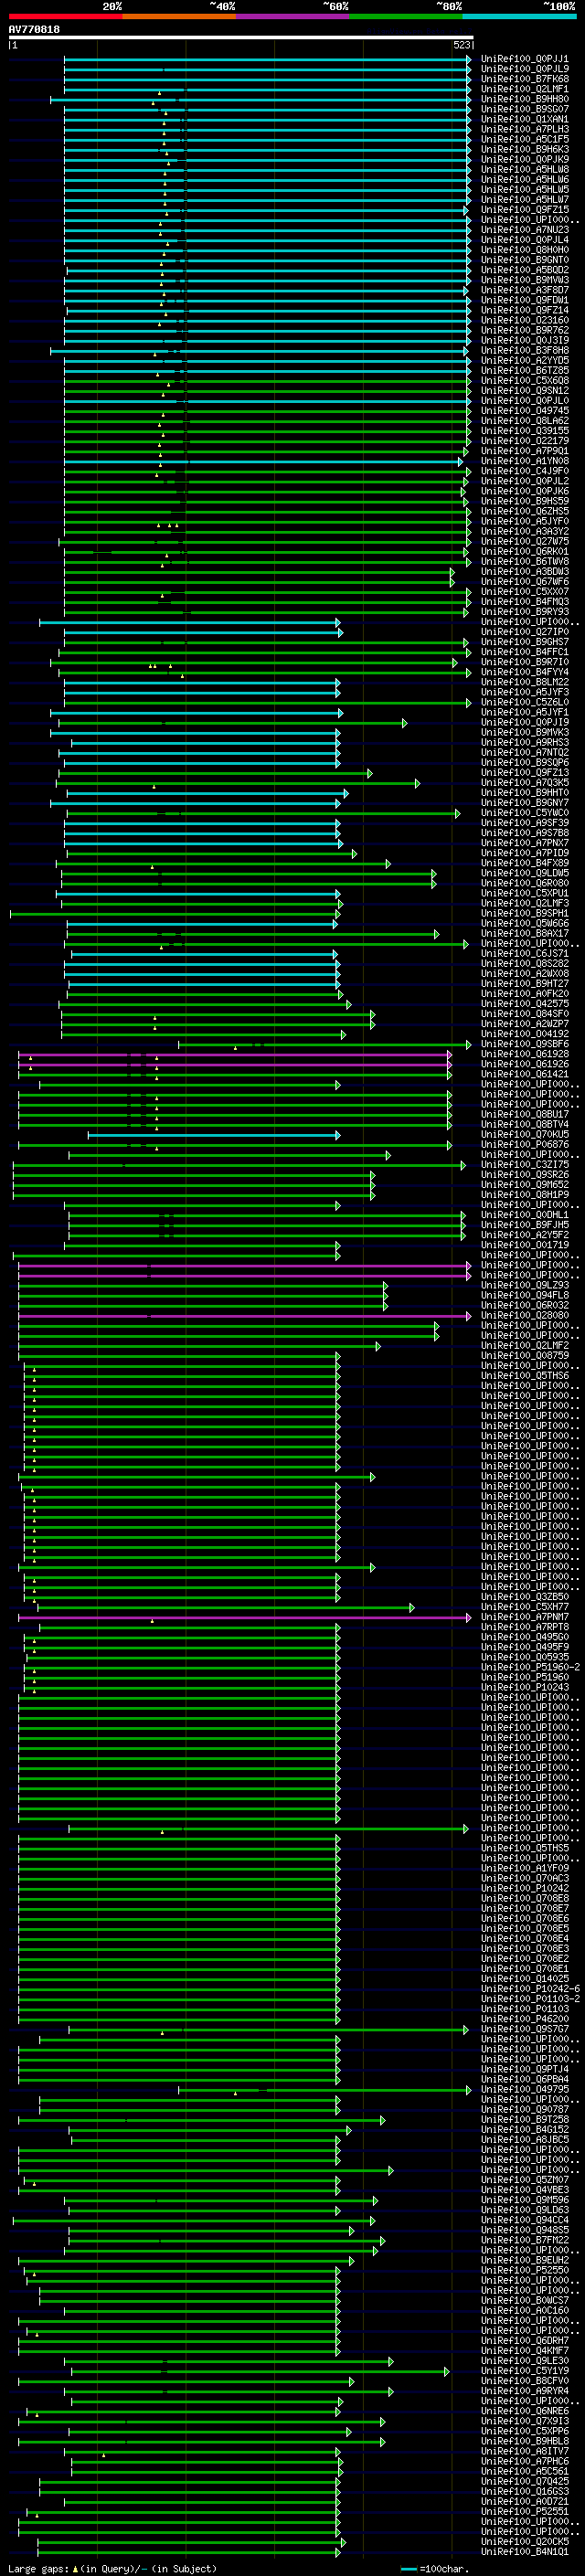Select the UniRef100_B8AX17 label

pyautogui.click(x=524, y=933)
